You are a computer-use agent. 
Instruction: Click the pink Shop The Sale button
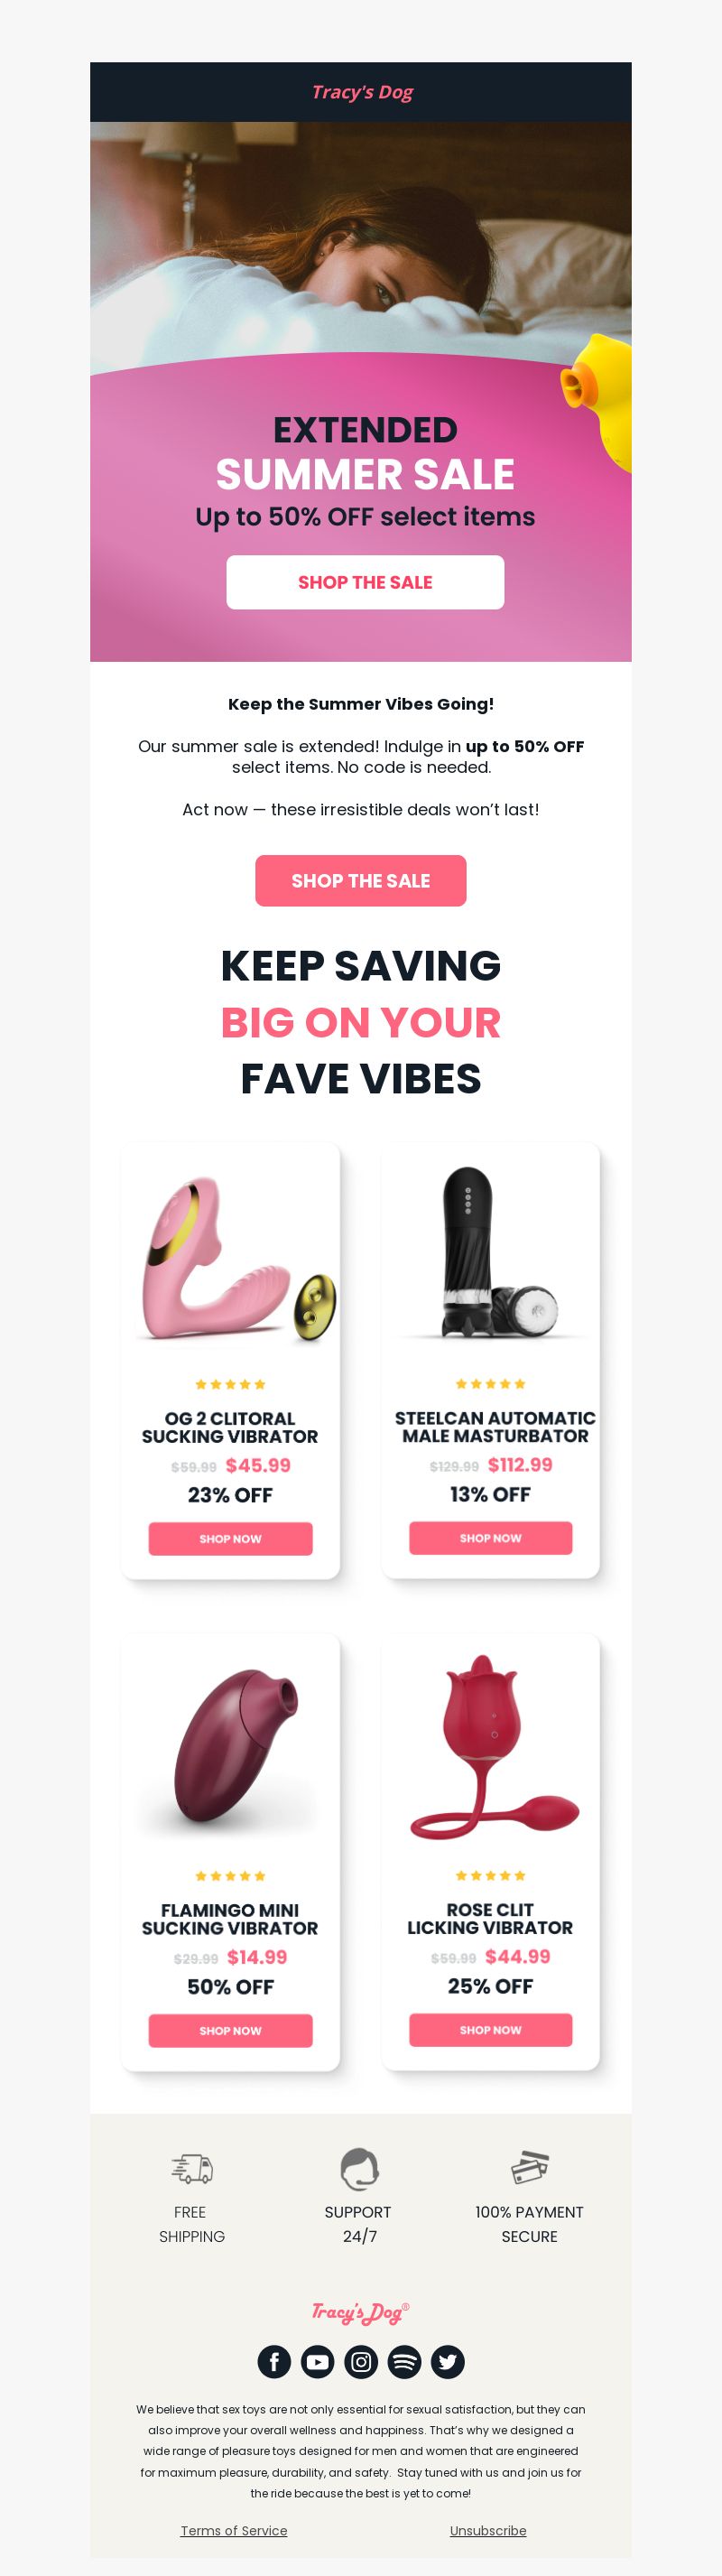[x=361, y=881]
